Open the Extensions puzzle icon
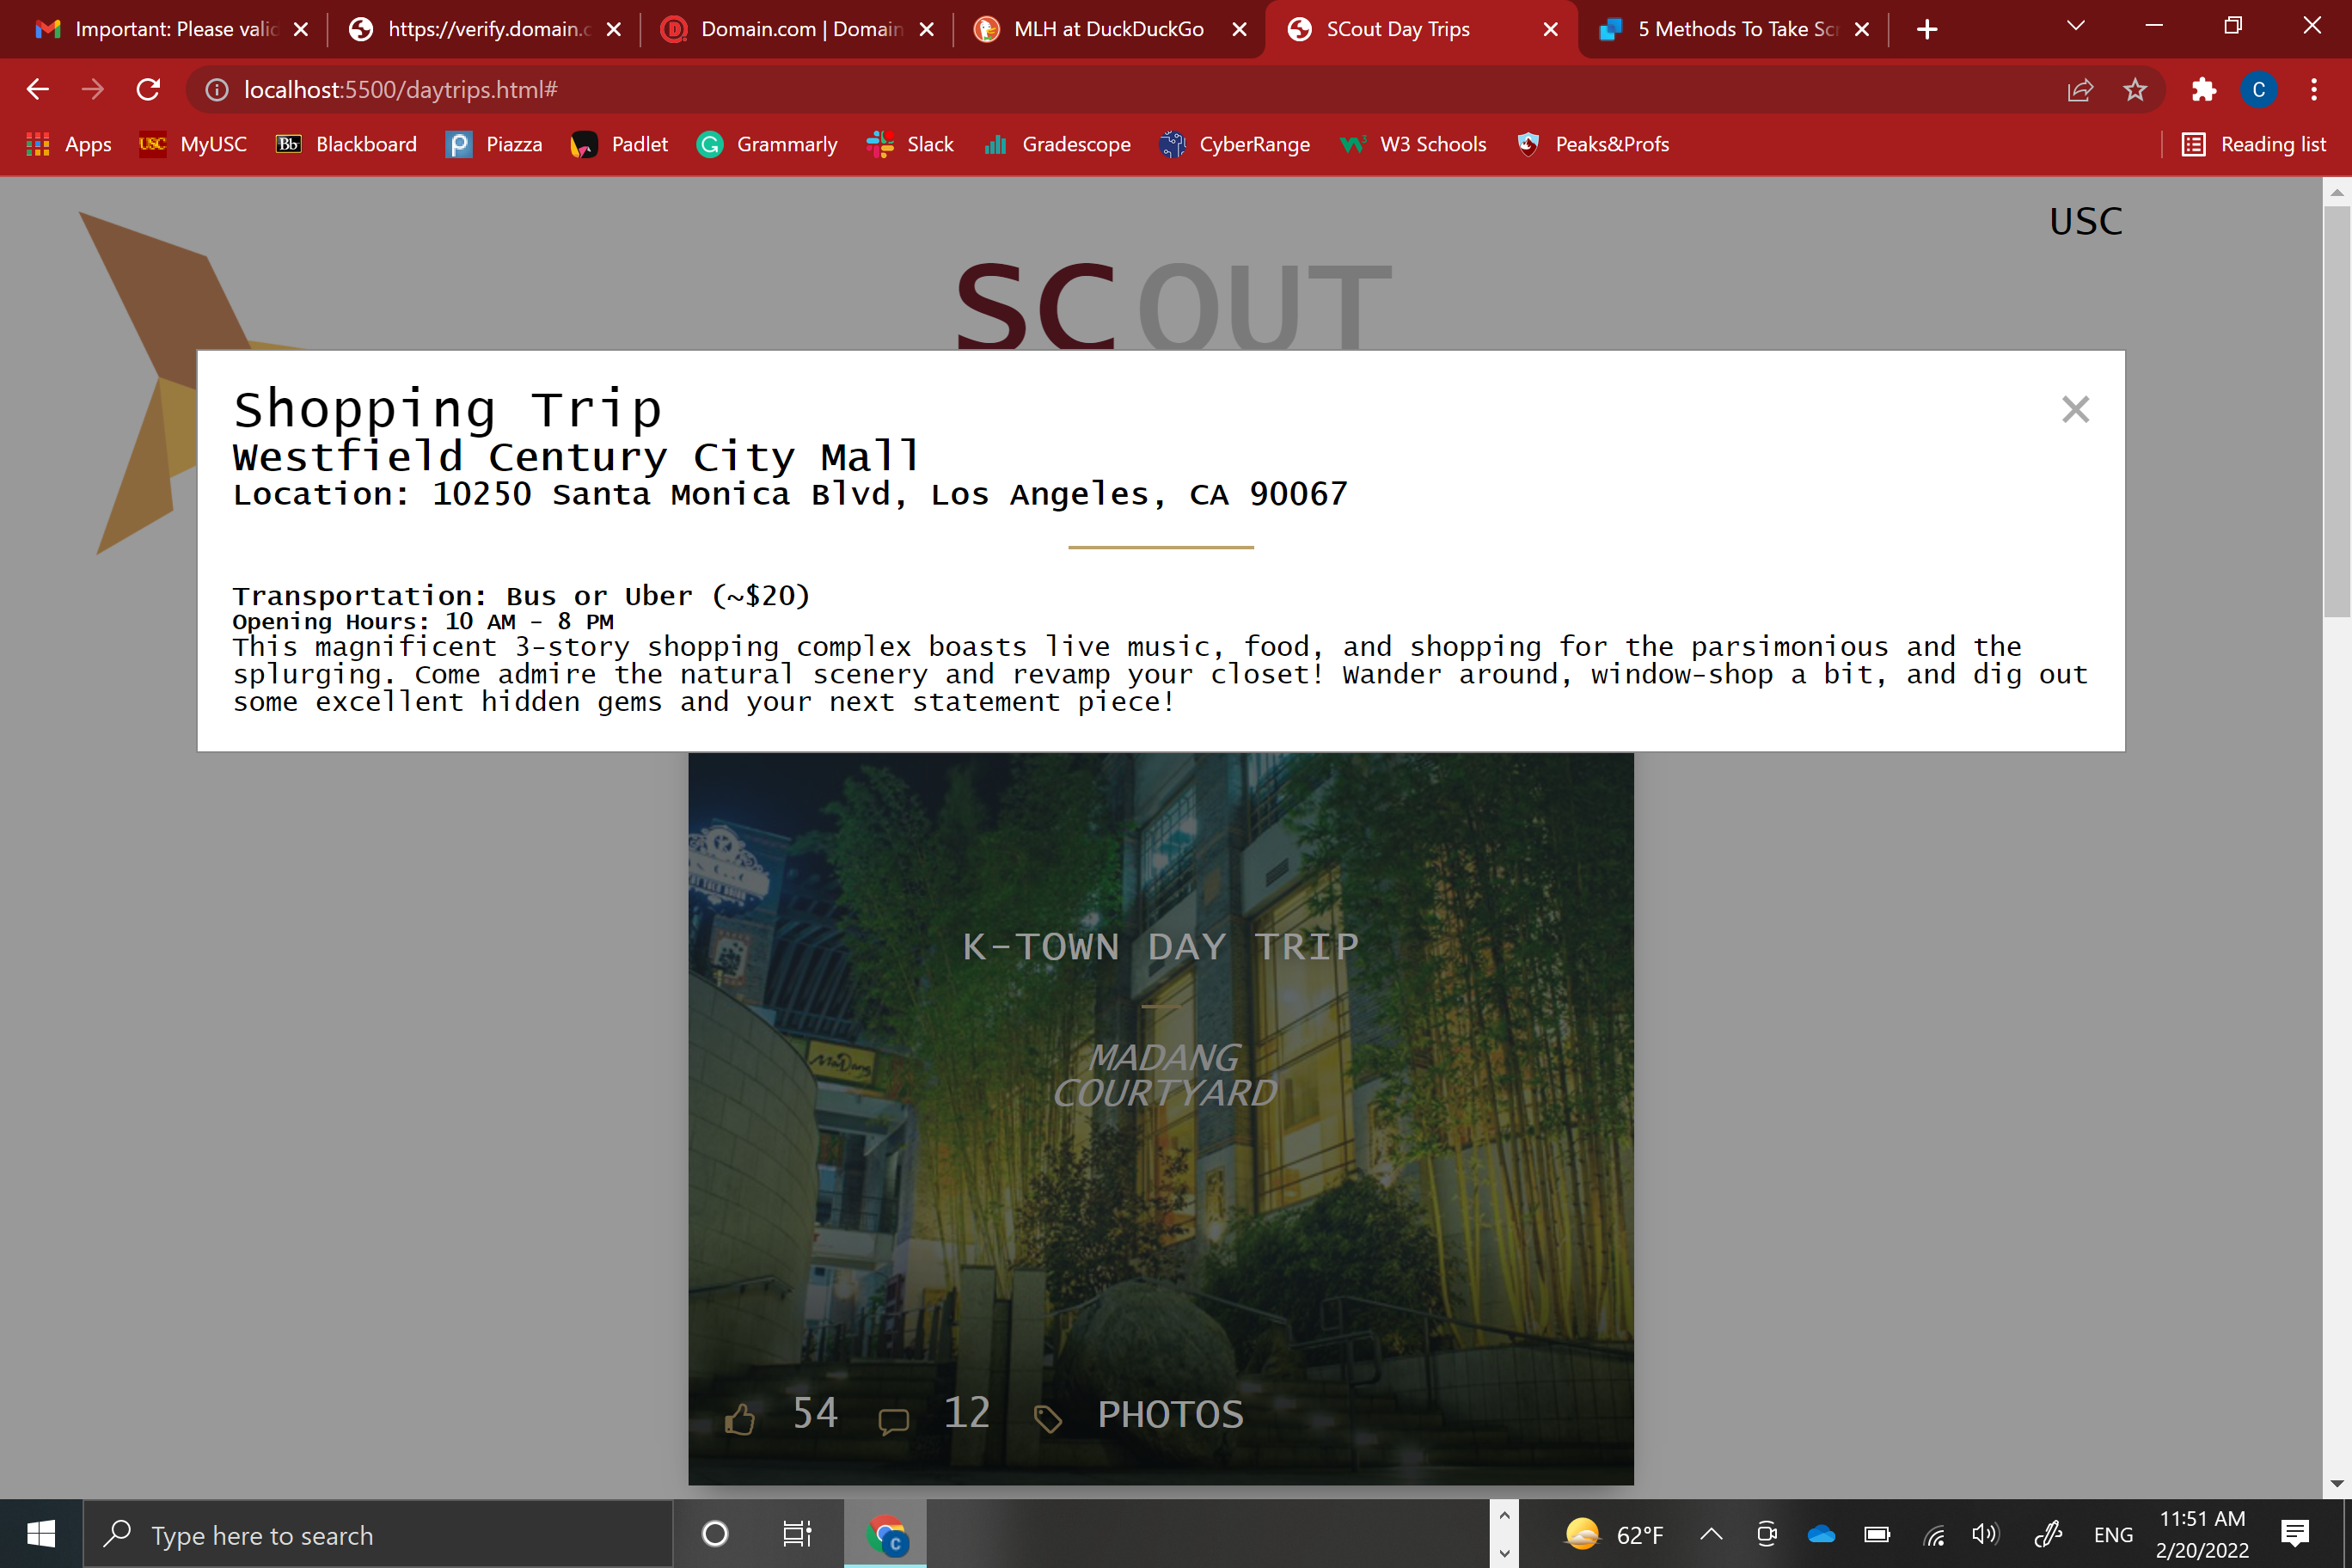This screenshot has height=1568, width=2352. click(2203, 90)
